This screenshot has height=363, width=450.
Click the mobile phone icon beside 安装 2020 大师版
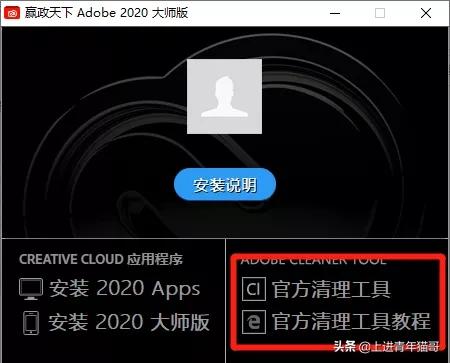click(x=31, y=322)
